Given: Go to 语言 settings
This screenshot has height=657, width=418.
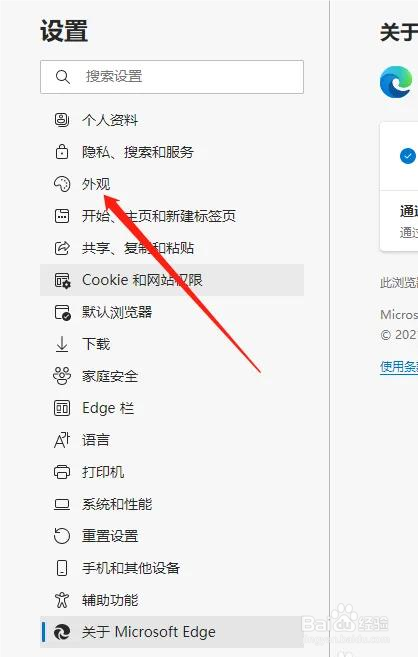Looking at the screenshot, I should coord(172,440).
